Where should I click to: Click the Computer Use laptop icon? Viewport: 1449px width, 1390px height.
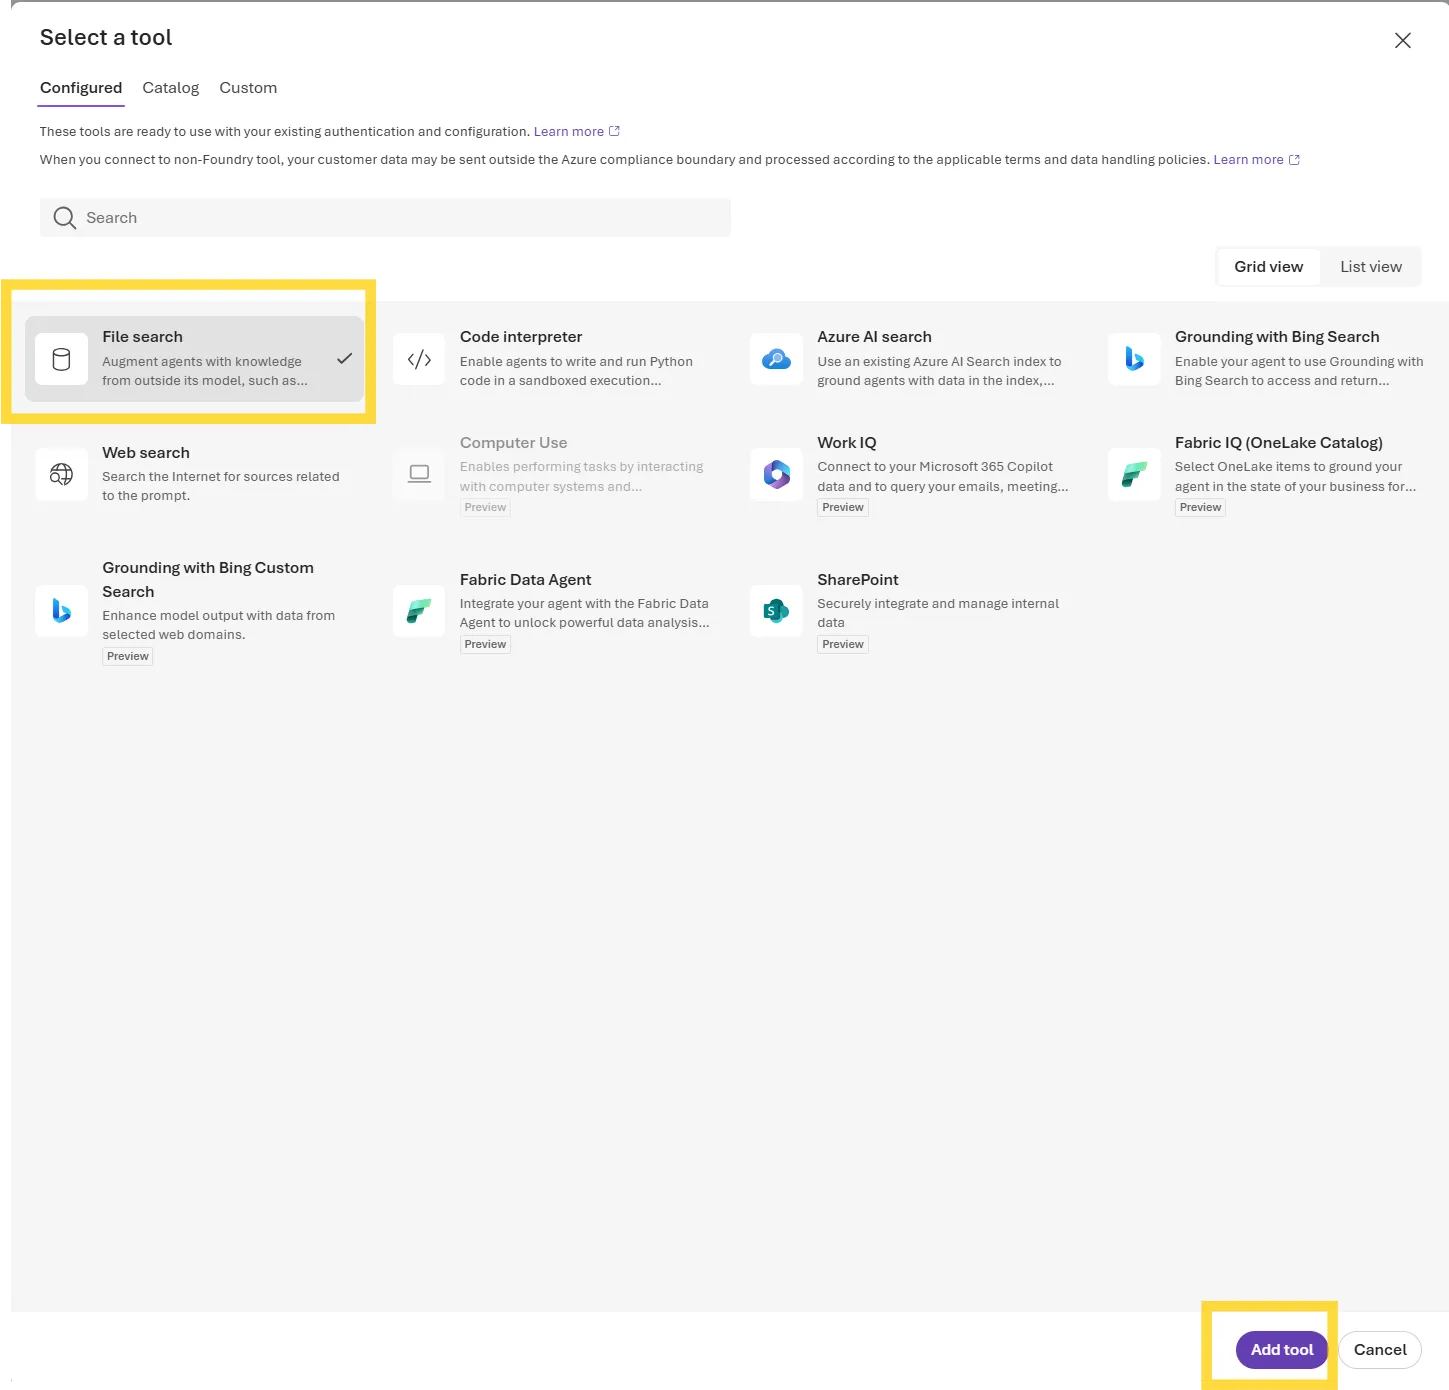419,474
